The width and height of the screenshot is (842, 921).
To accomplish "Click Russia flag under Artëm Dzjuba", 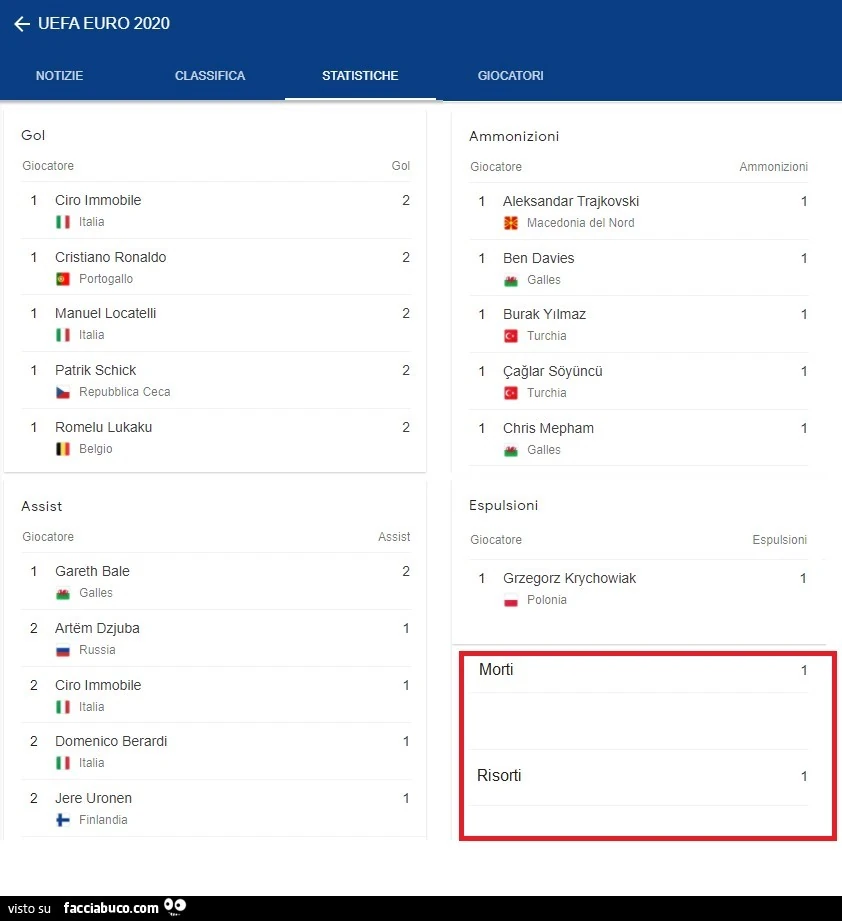I will click(x=63, y=650).
